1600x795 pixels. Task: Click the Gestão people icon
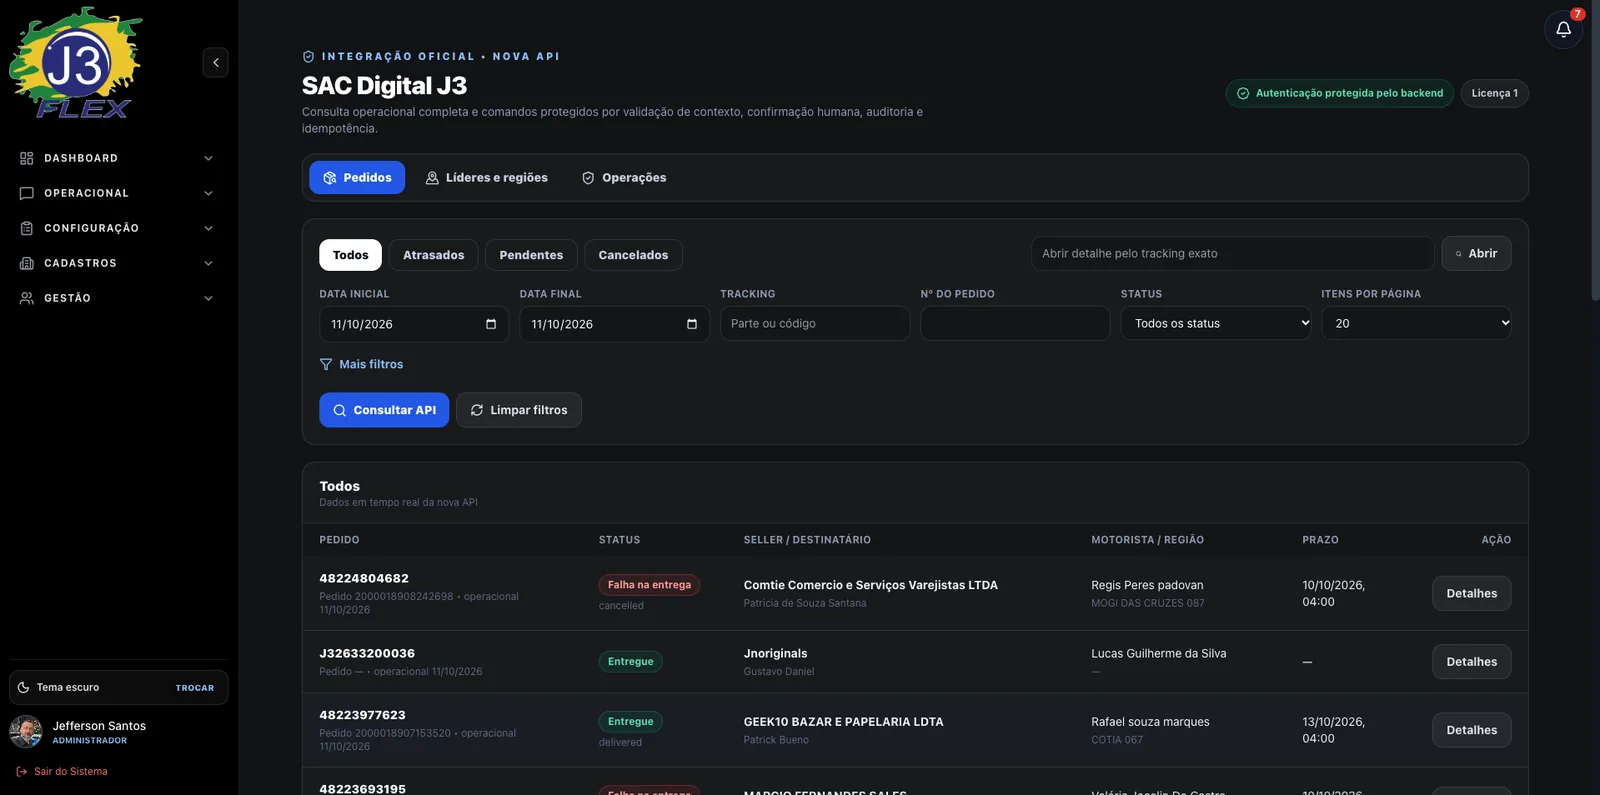coord(27,298)
